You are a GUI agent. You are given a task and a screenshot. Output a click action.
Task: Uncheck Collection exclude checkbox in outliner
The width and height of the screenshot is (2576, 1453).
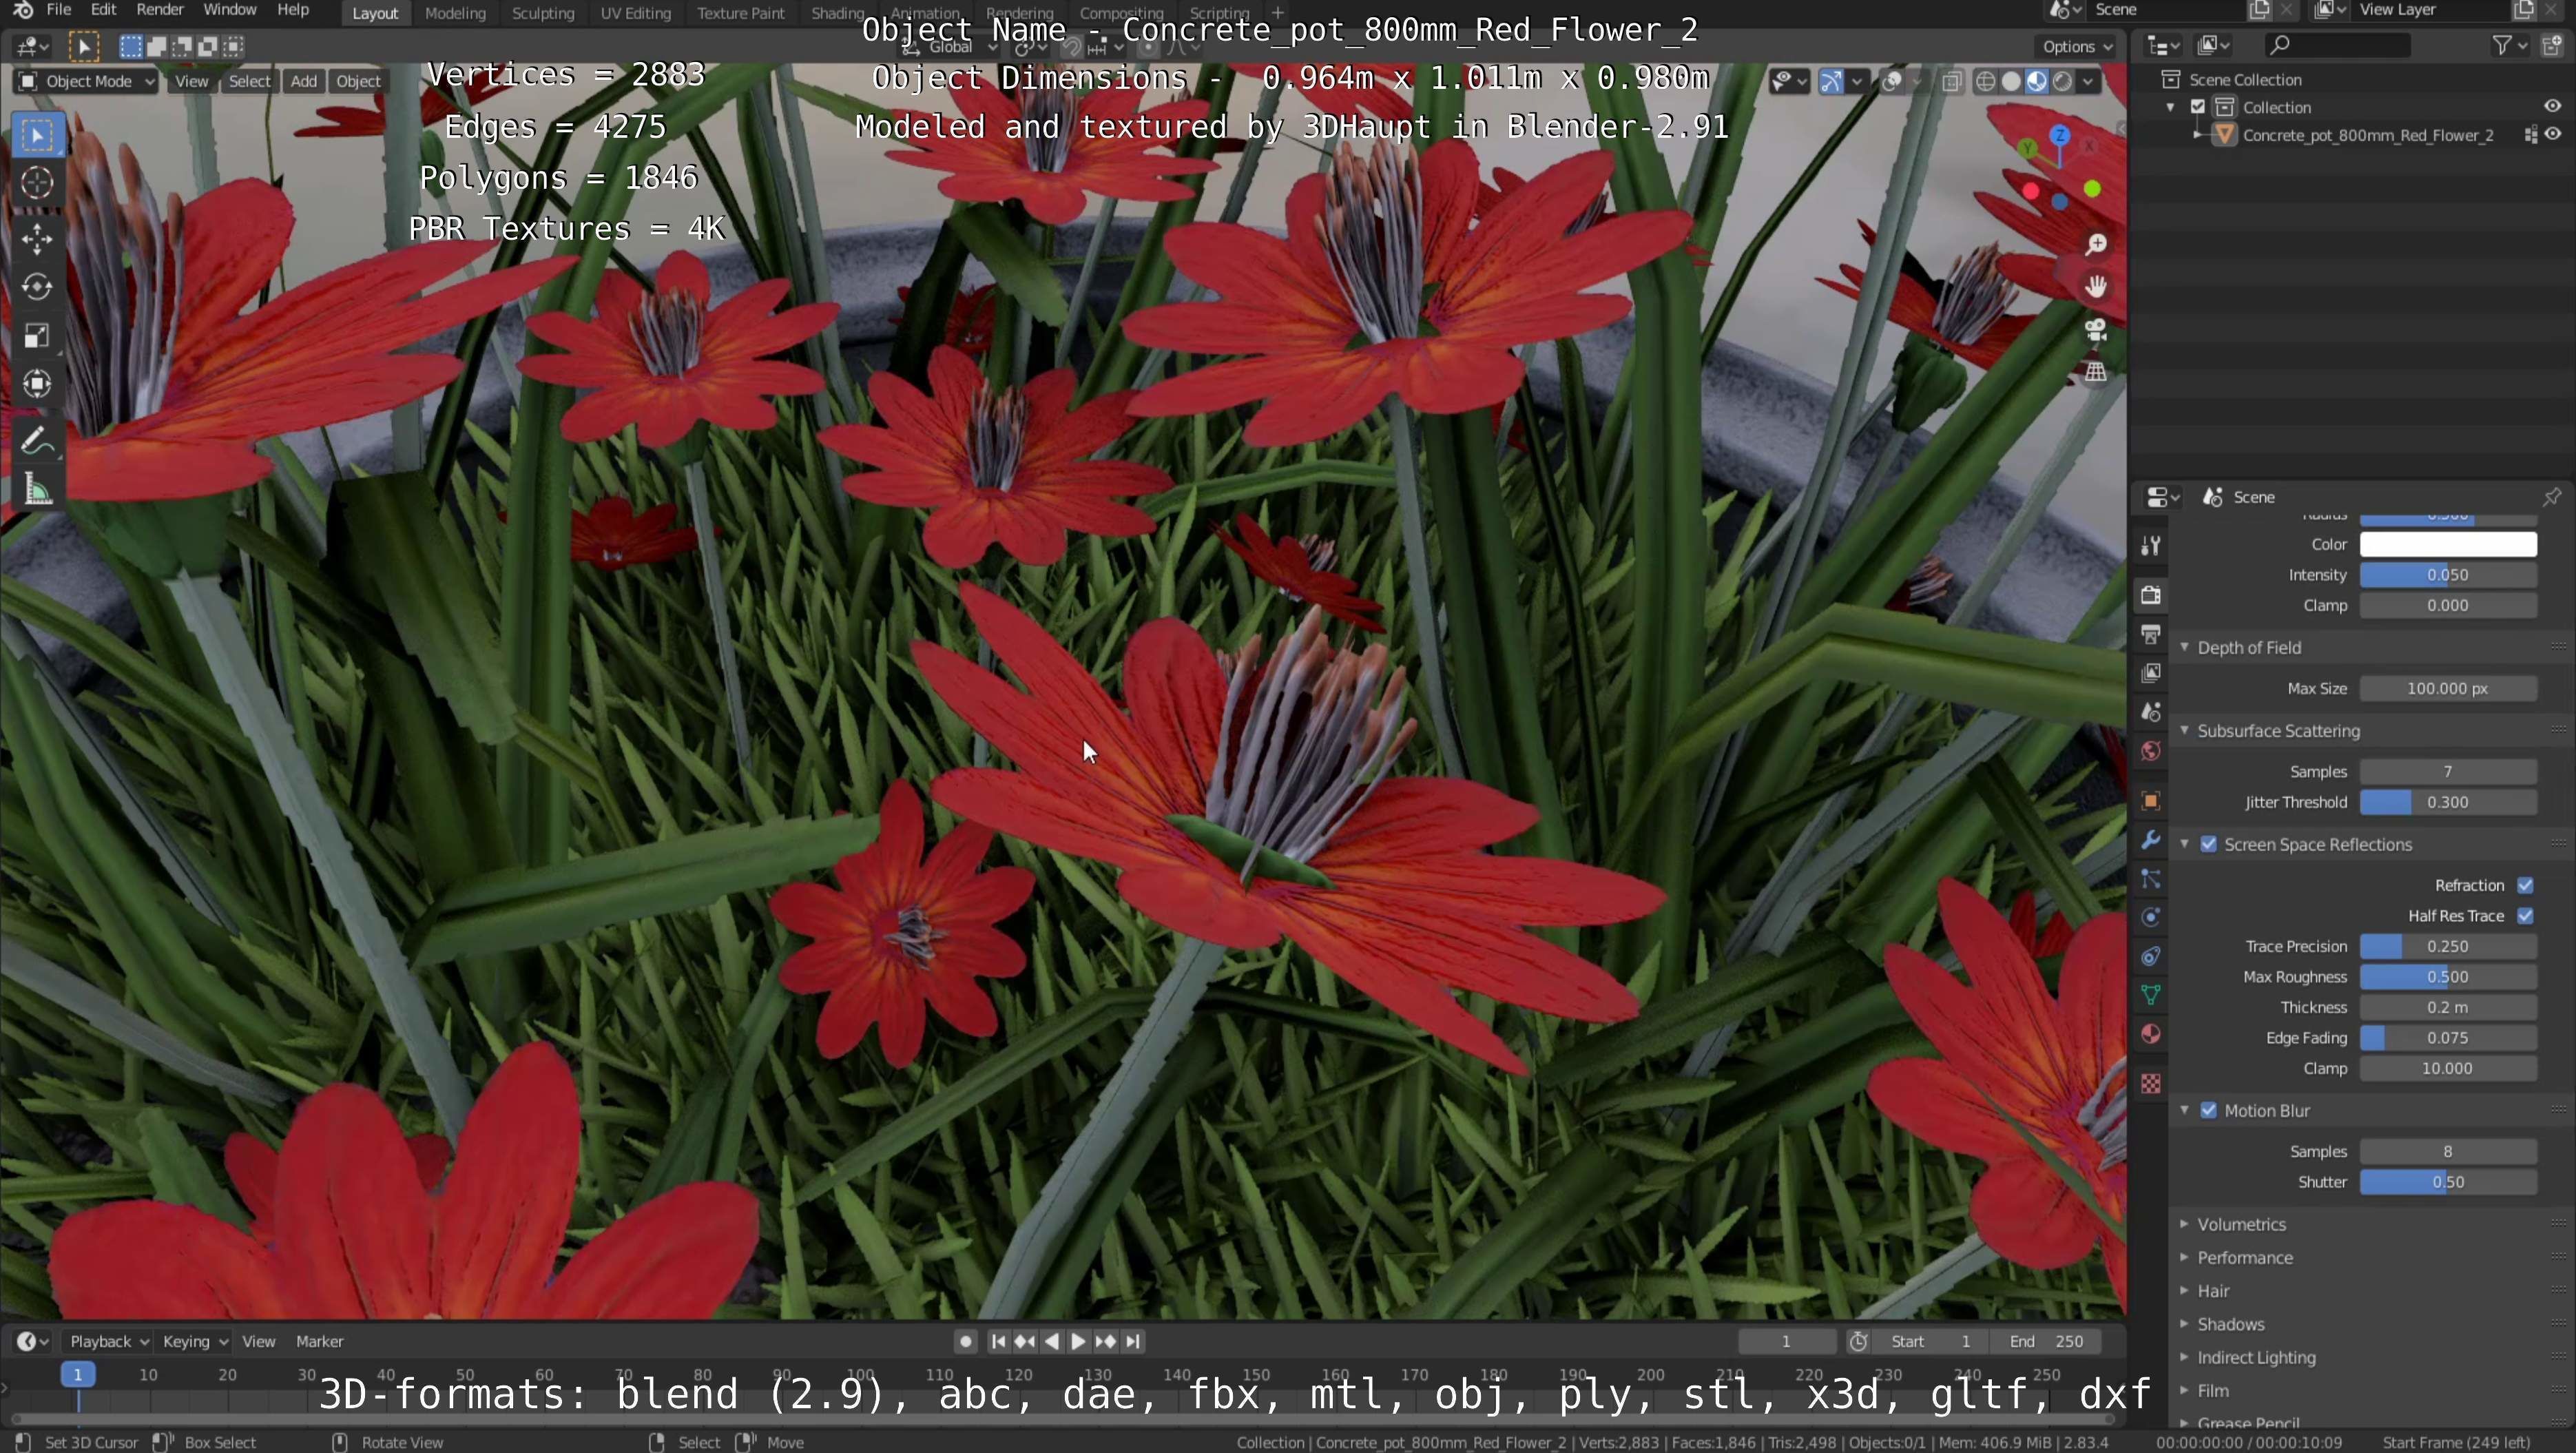(x=2198, y=107)
